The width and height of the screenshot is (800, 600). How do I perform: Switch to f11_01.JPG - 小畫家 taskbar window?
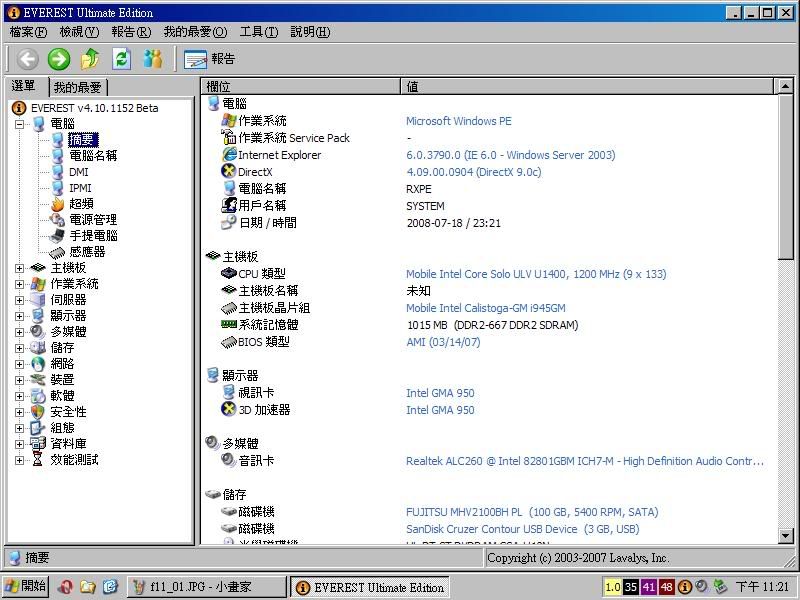click(206, 587)
